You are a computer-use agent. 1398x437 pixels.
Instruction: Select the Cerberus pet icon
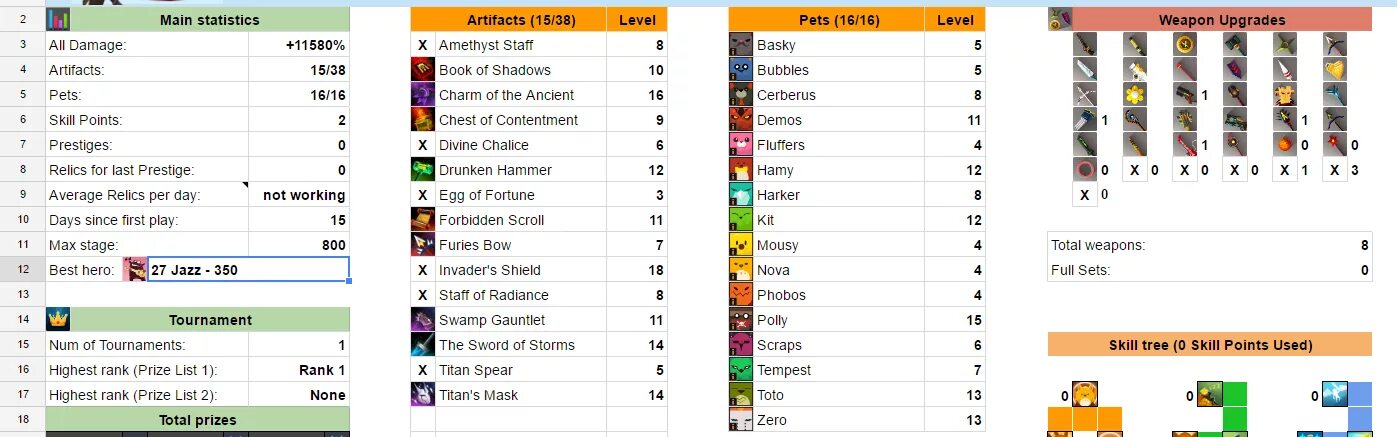click(x=740, y=95)
